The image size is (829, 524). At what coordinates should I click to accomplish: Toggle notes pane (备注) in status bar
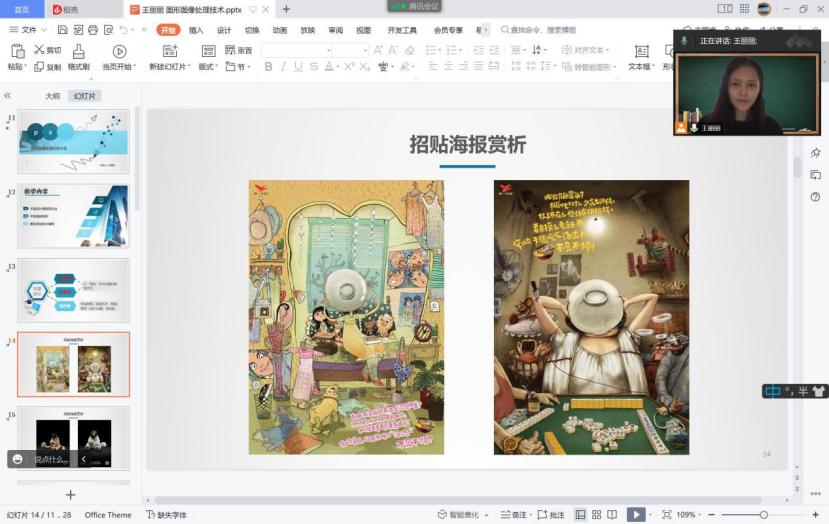(x=513, y=514)
